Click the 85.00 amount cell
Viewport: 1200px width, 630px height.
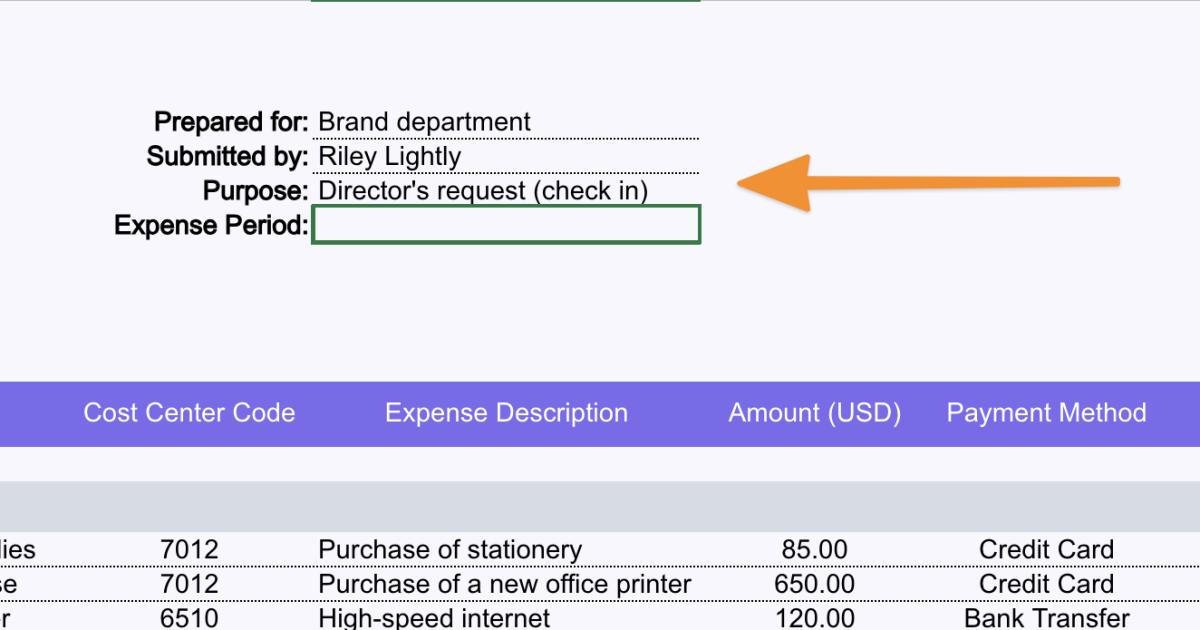815,549
